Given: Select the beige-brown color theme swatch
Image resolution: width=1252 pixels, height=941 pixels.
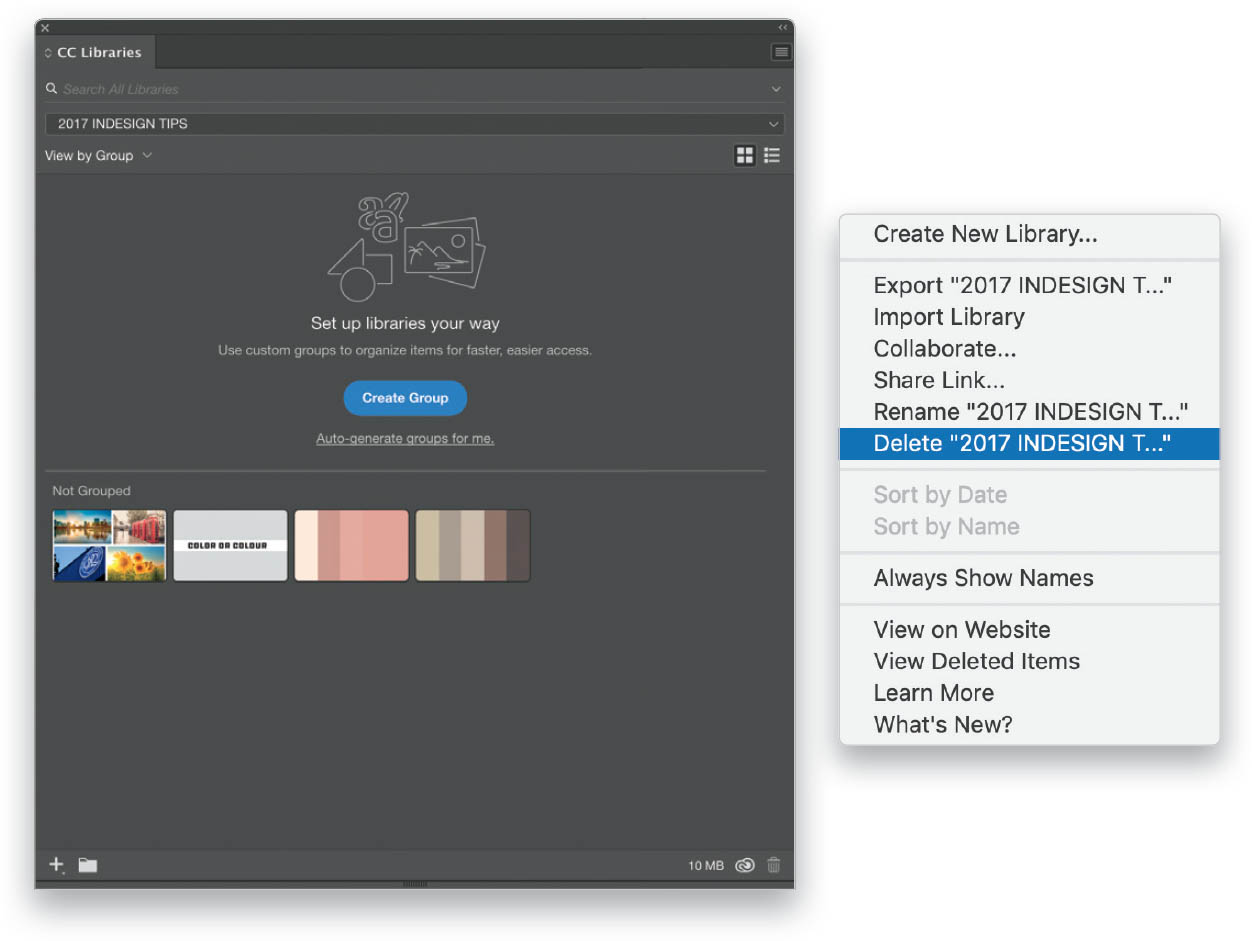Looking at the screenshot, I should pos(473,545).
